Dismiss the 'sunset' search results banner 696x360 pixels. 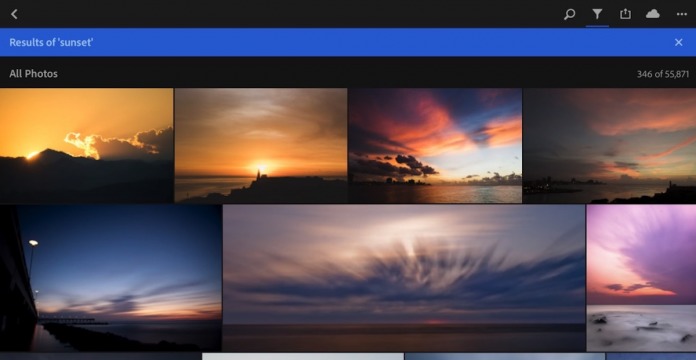pyautogui.click(x=679, y=42)
